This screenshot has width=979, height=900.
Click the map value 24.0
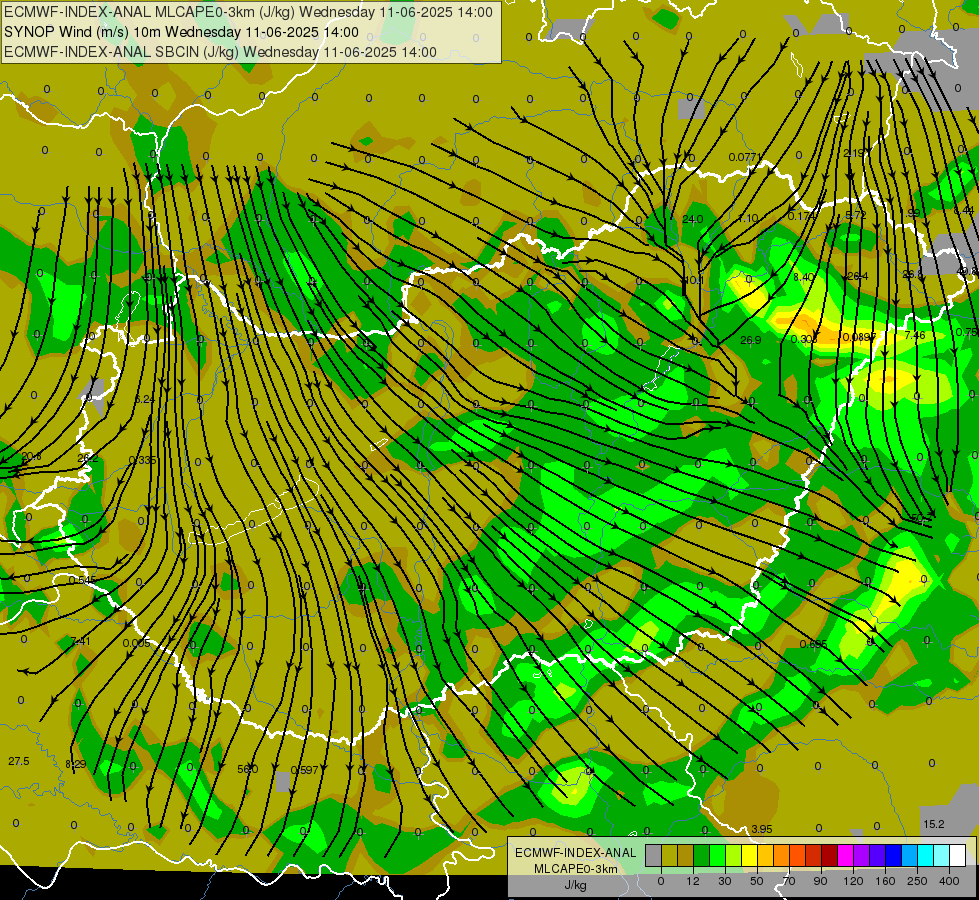click(692, 219)
